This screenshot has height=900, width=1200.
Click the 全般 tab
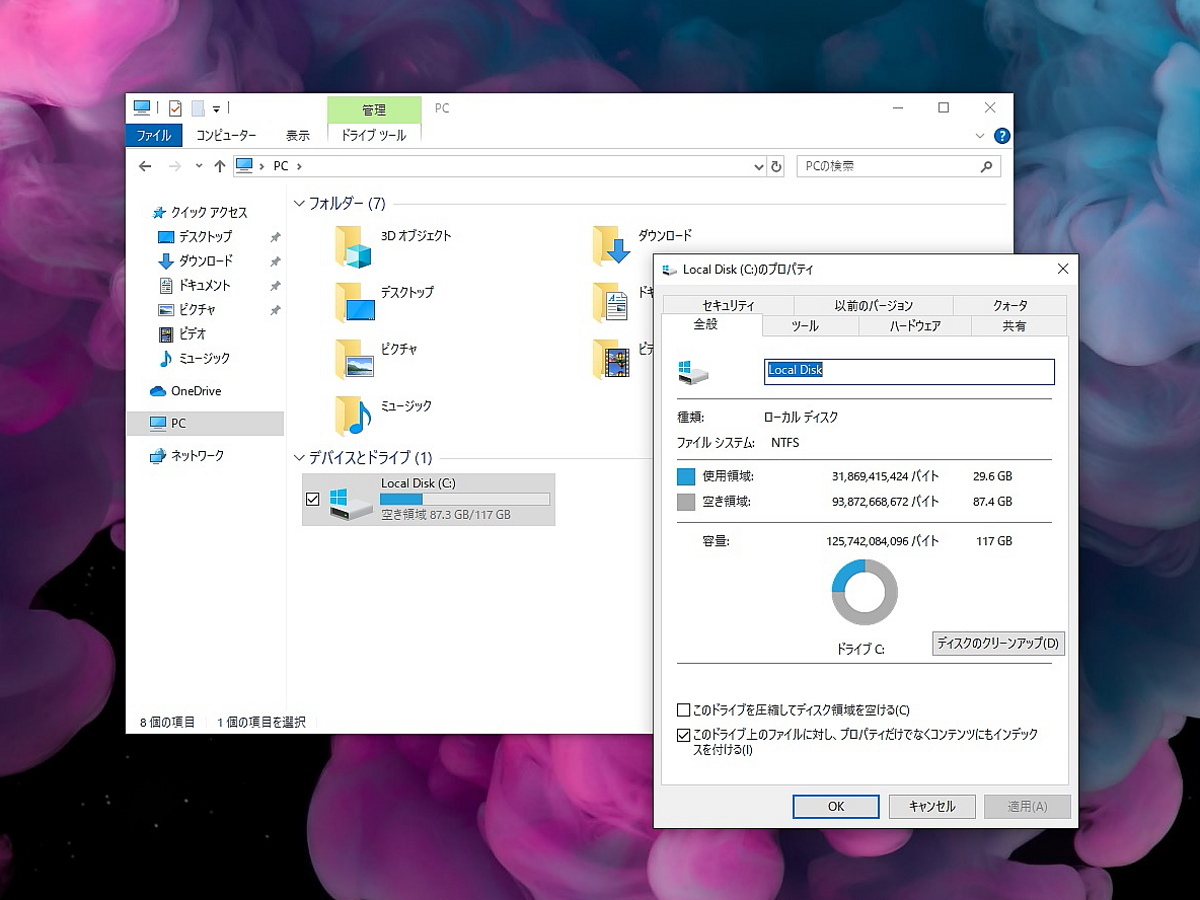coord(712,325)
